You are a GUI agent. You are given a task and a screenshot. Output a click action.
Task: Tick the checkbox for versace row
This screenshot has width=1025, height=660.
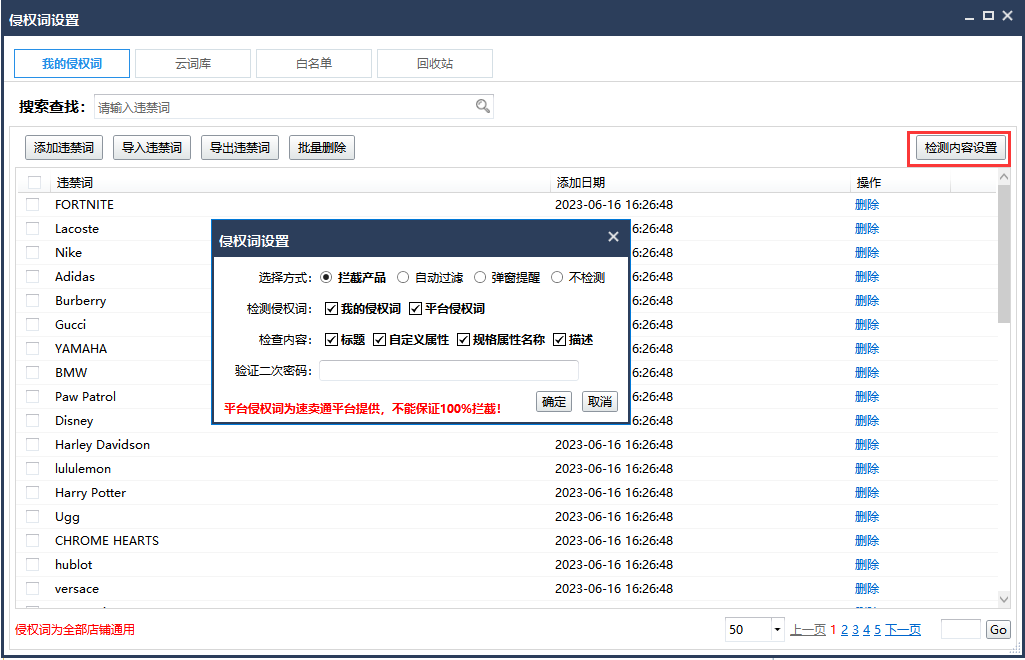[x=32, y=588]
